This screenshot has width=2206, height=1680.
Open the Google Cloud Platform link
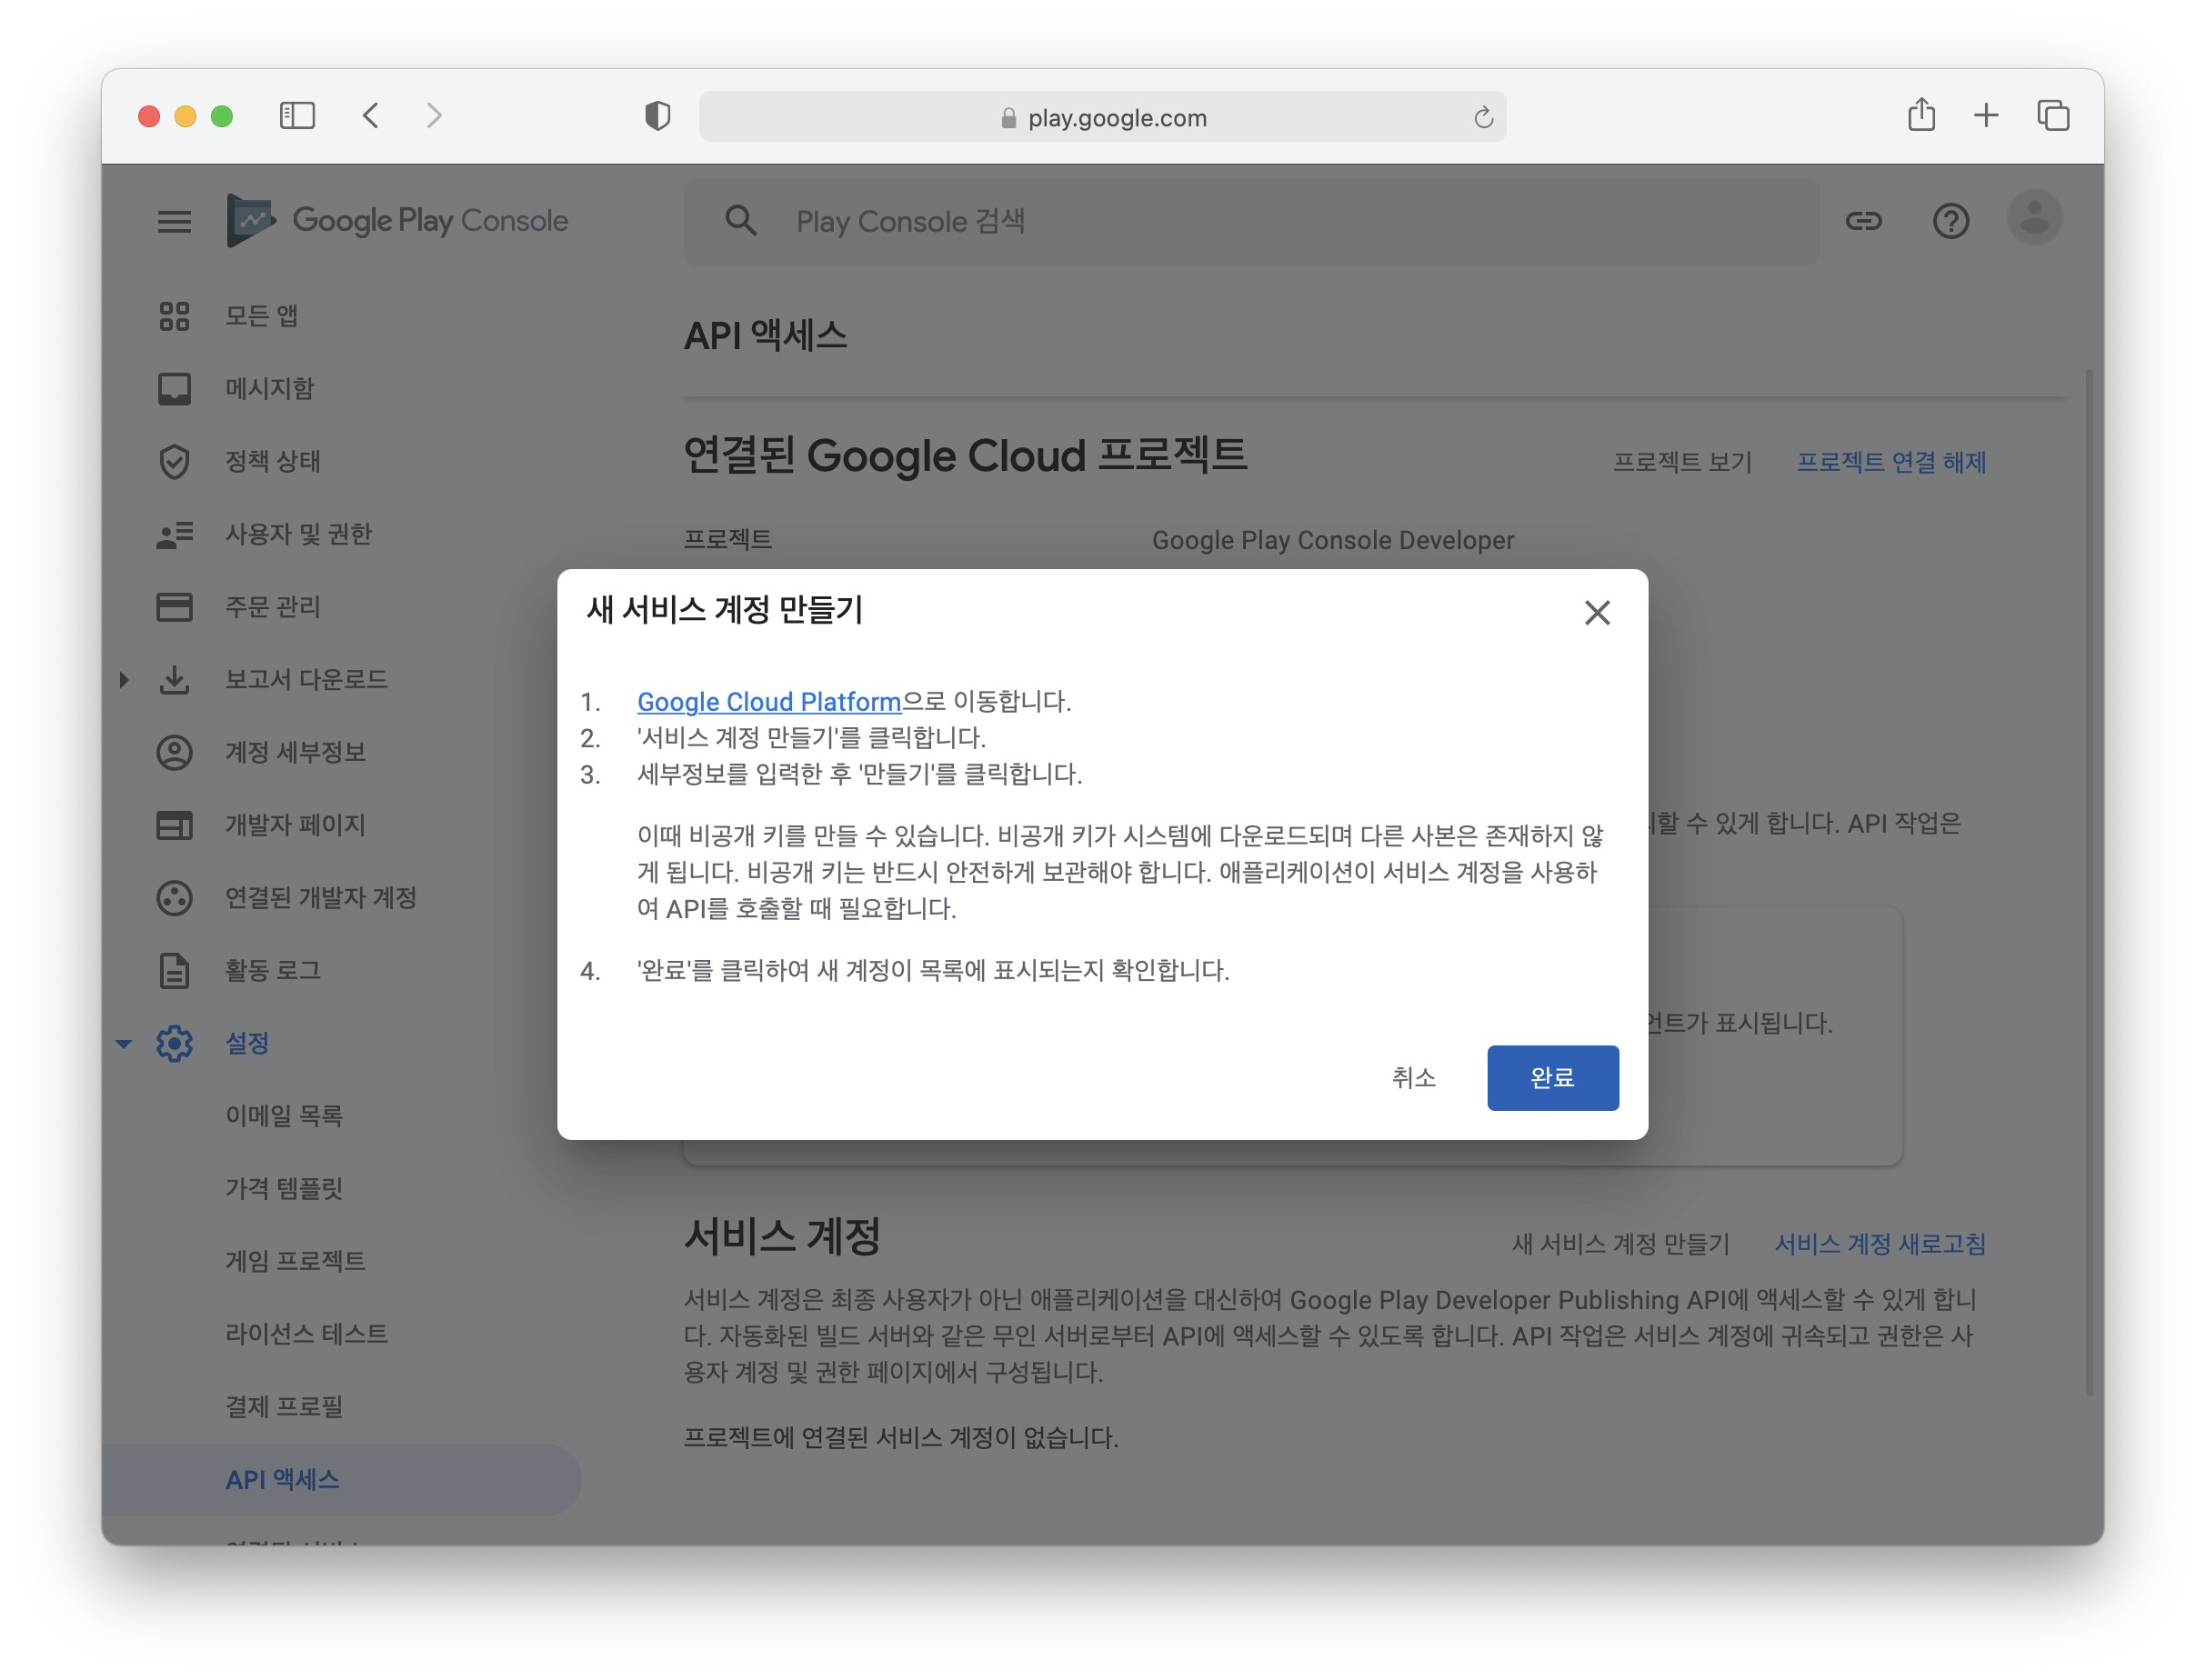pos(768,701)
